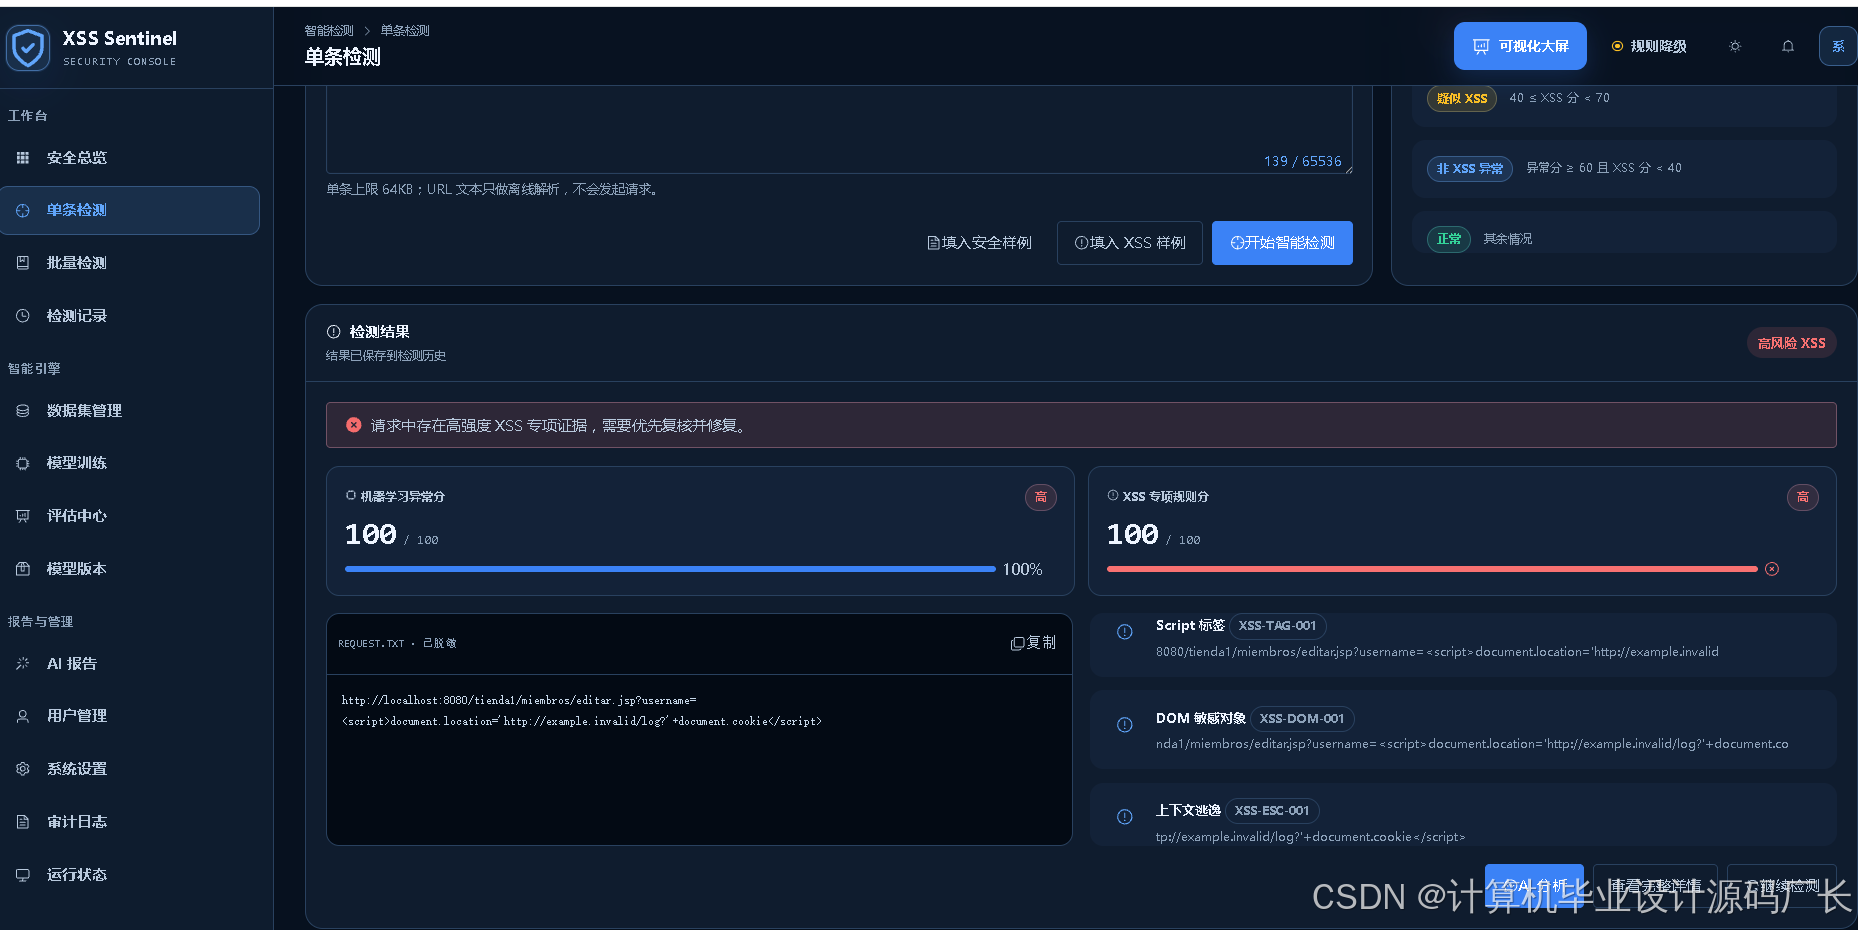Click the 安全总览 grid icon

(23, 158)
